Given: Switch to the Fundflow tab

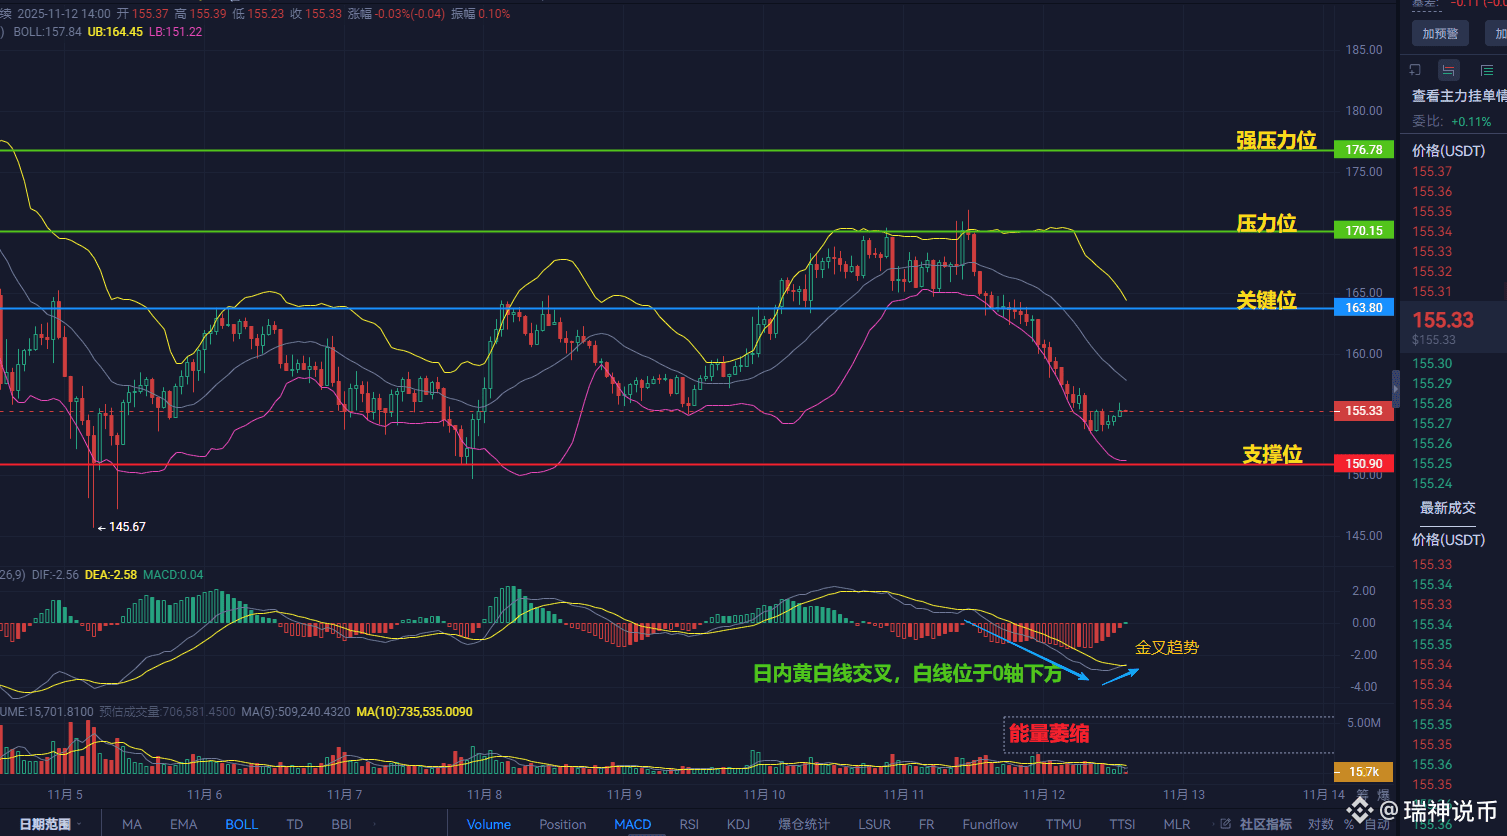Looking at the screenshot, I should coord(989,824).
